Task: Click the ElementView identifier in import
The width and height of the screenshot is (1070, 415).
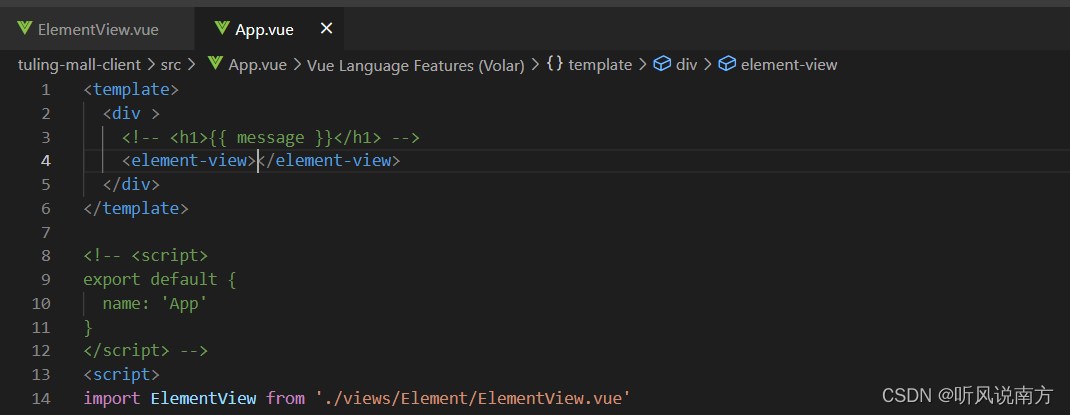Action: tap(203, 399)
